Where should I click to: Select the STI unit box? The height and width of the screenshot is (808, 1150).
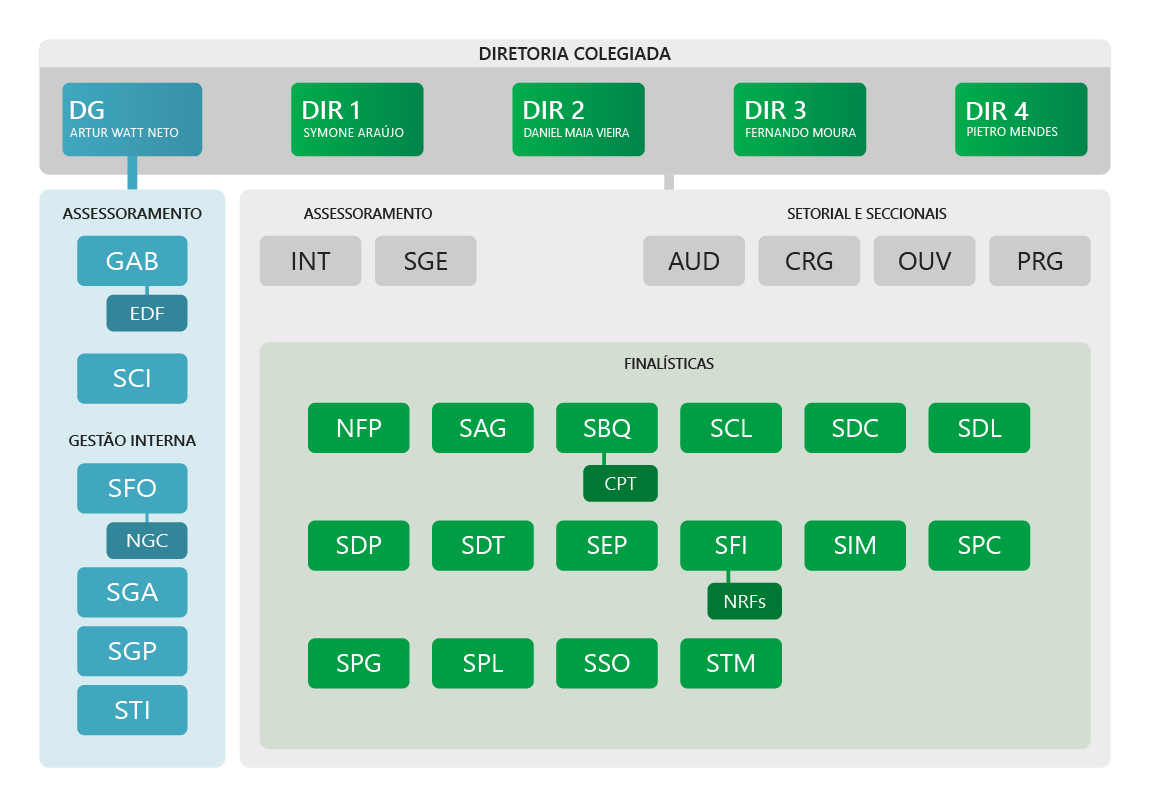[x=132, y=710]
